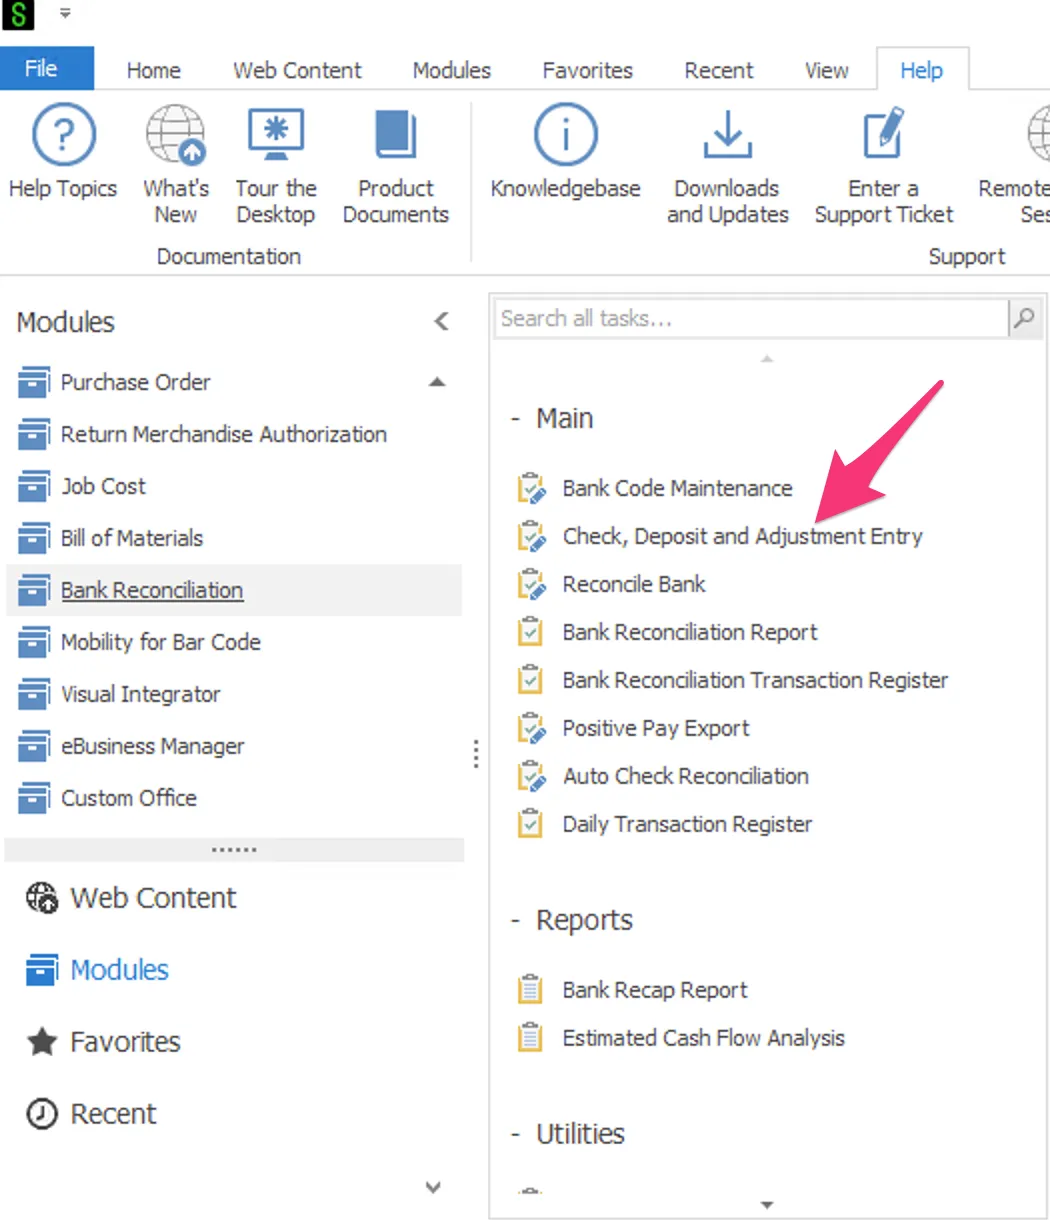Click the search magnifier icon
Image resolution: width=1050 pixels, height=1220 pixels.
coord(1024,319)
